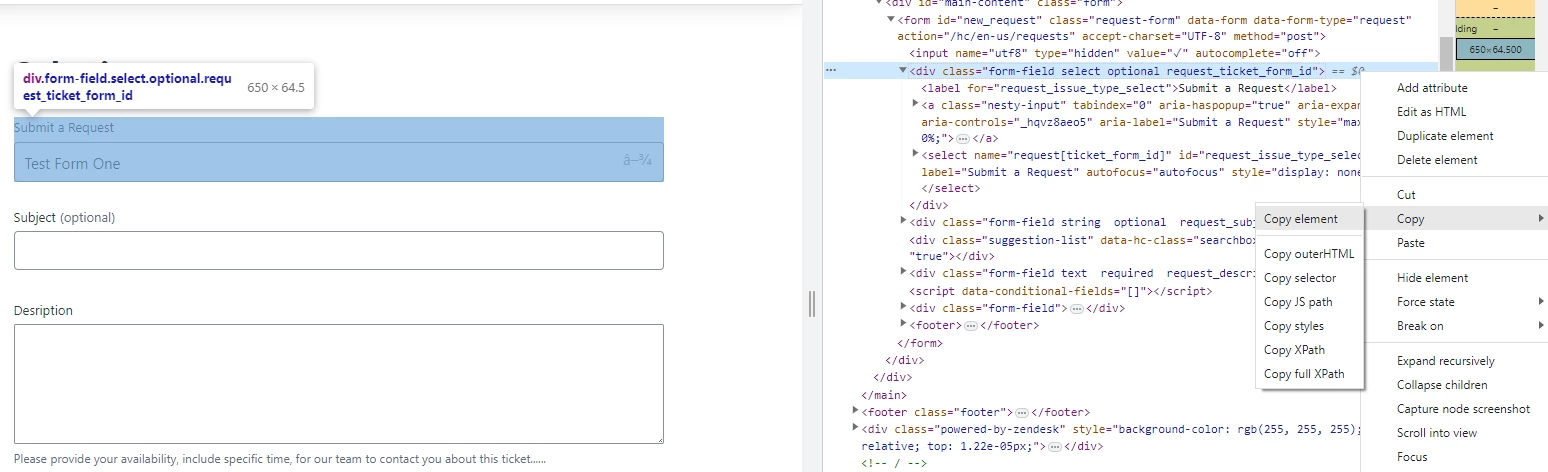Expand the nesty-input anchor node
The width and height of the screenshot is (1548, 472).
[915, 104]
